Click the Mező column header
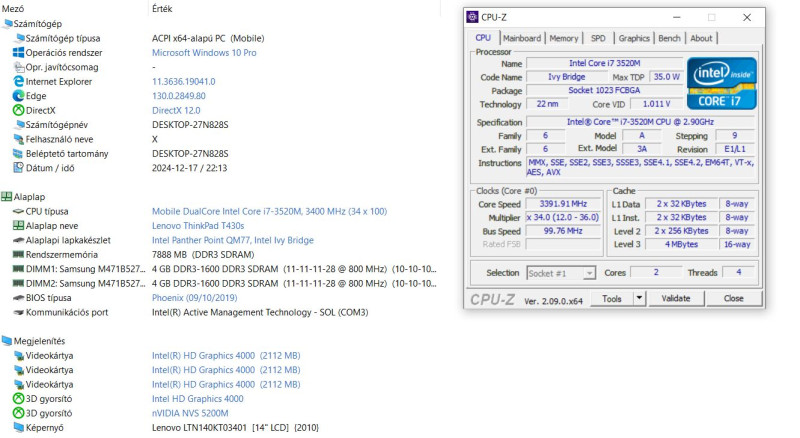Image resolution: width=800 pixels, height=438 pixels. point(13,9)
